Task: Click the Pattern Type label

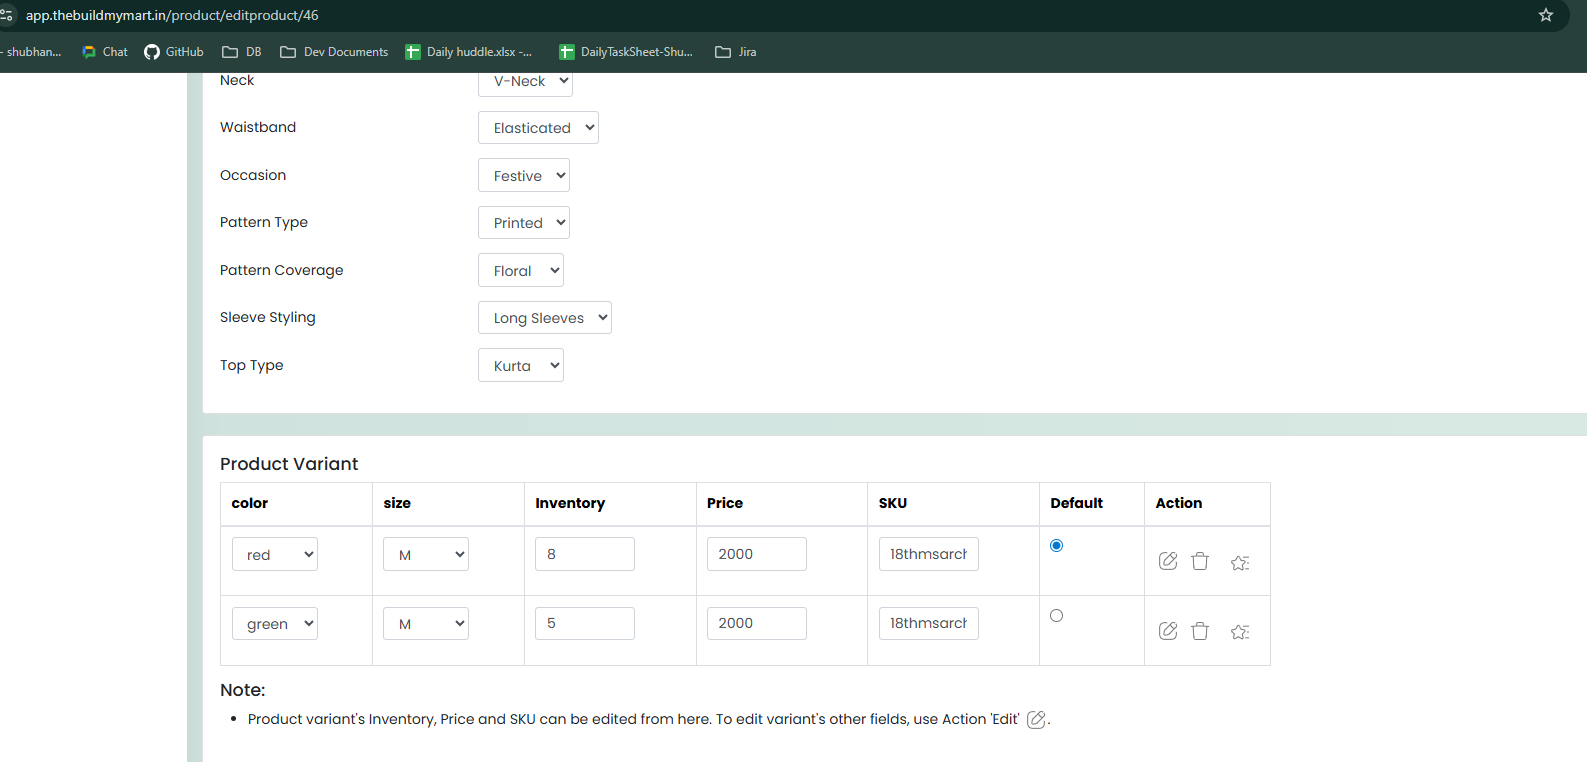Action: click(264, 222)
